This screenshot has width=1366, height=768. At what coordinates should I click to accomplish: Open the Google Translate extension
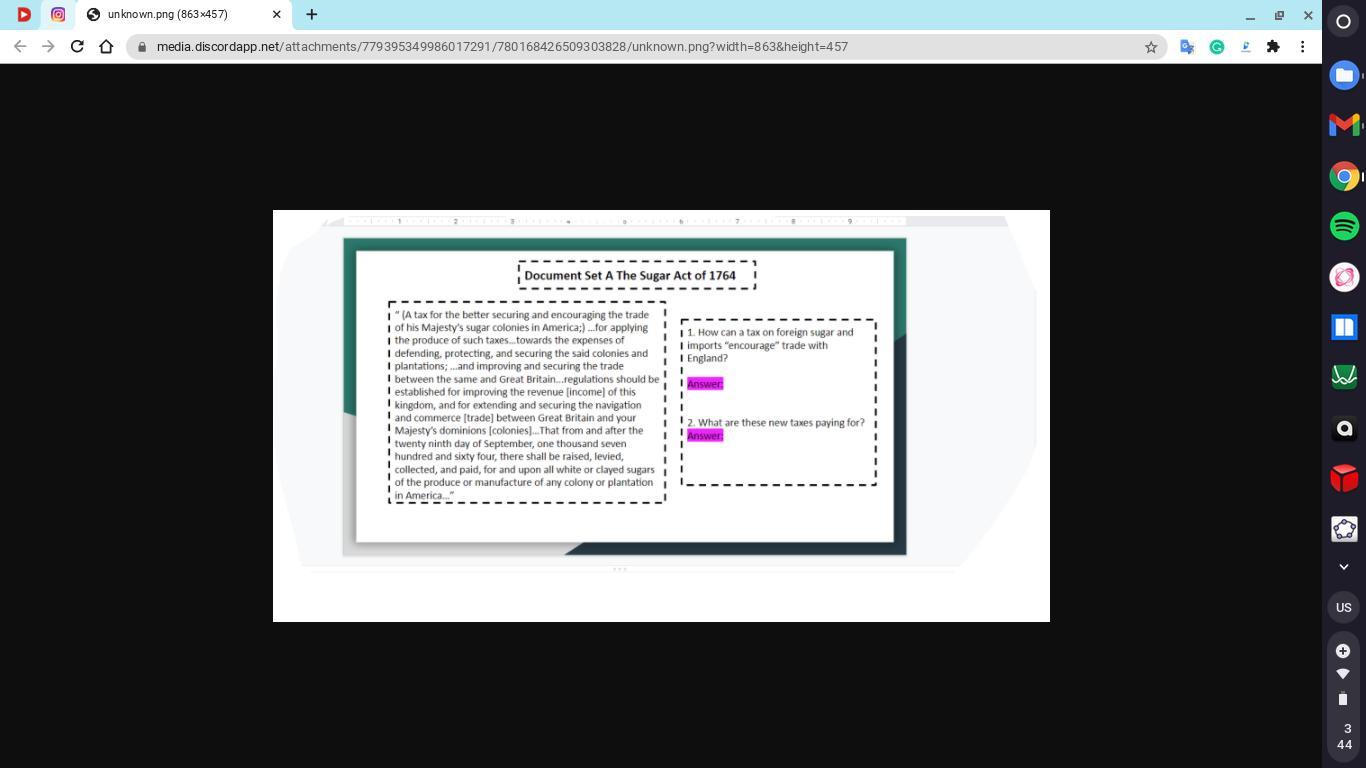1187,47
